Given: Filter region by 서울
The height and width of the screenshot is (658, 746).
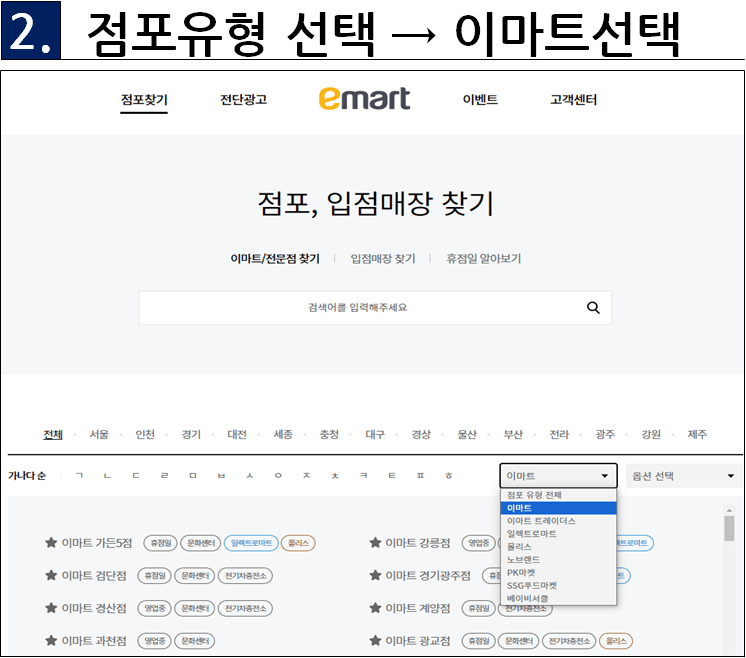Looking at the screenshot, I should (99, 434).
